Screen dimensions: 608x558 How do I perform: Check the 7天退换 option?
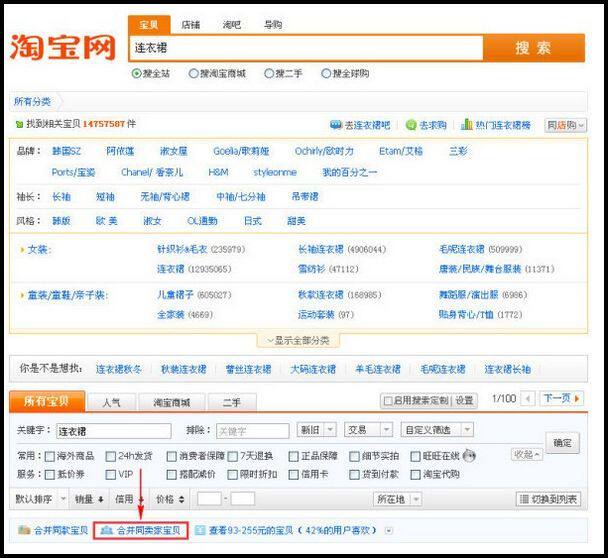(232, 456)
